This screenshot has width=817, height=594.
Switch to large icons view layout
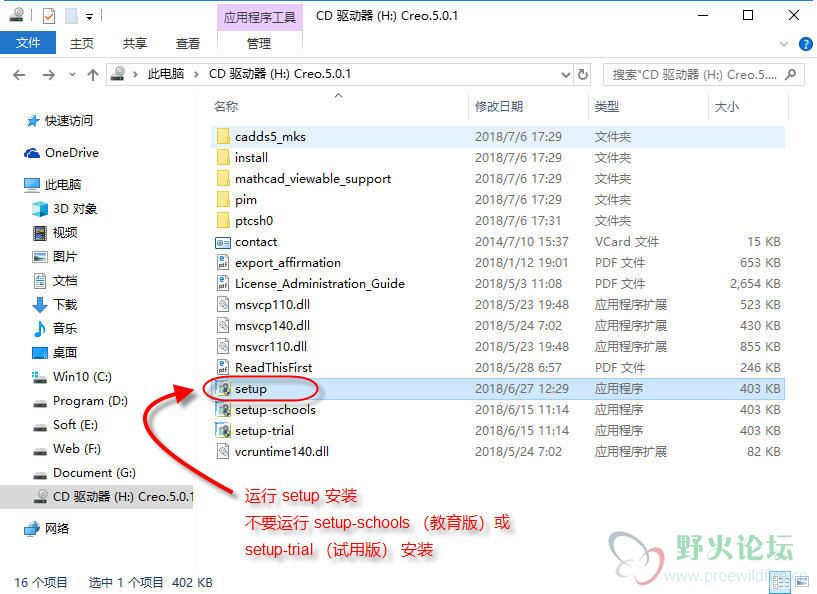tap(802, 582)
